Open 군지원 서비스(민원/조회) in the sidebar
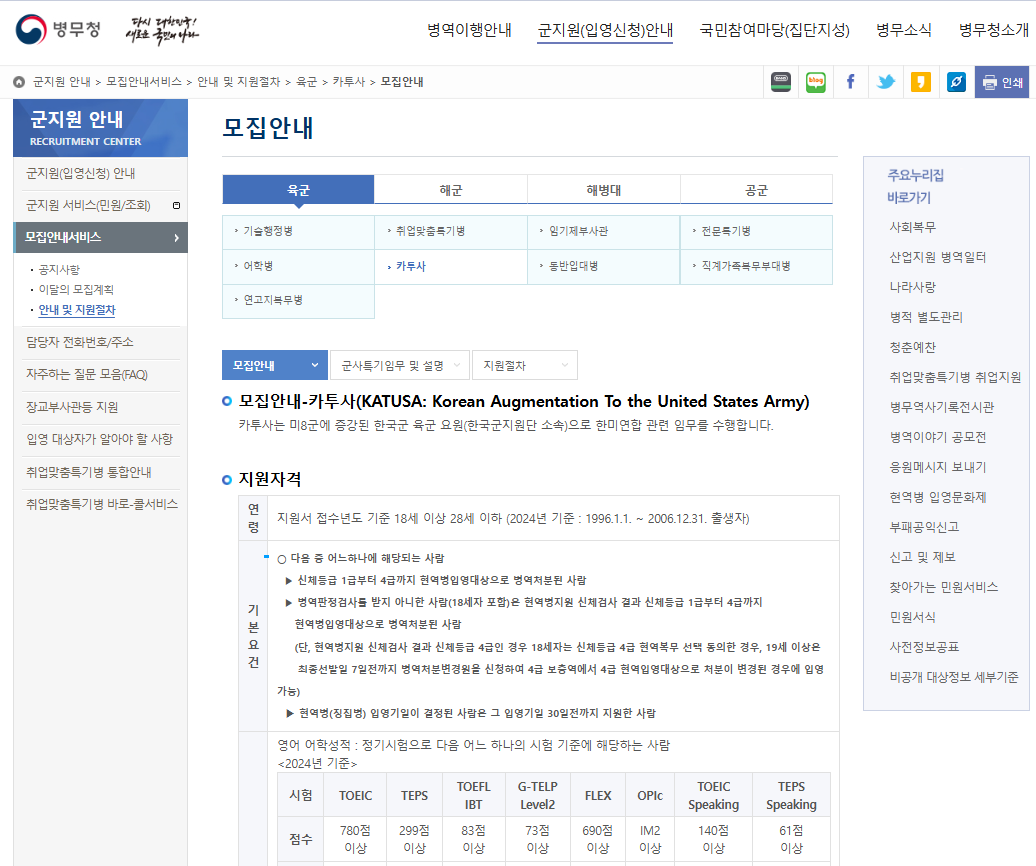 coord(88,205)
